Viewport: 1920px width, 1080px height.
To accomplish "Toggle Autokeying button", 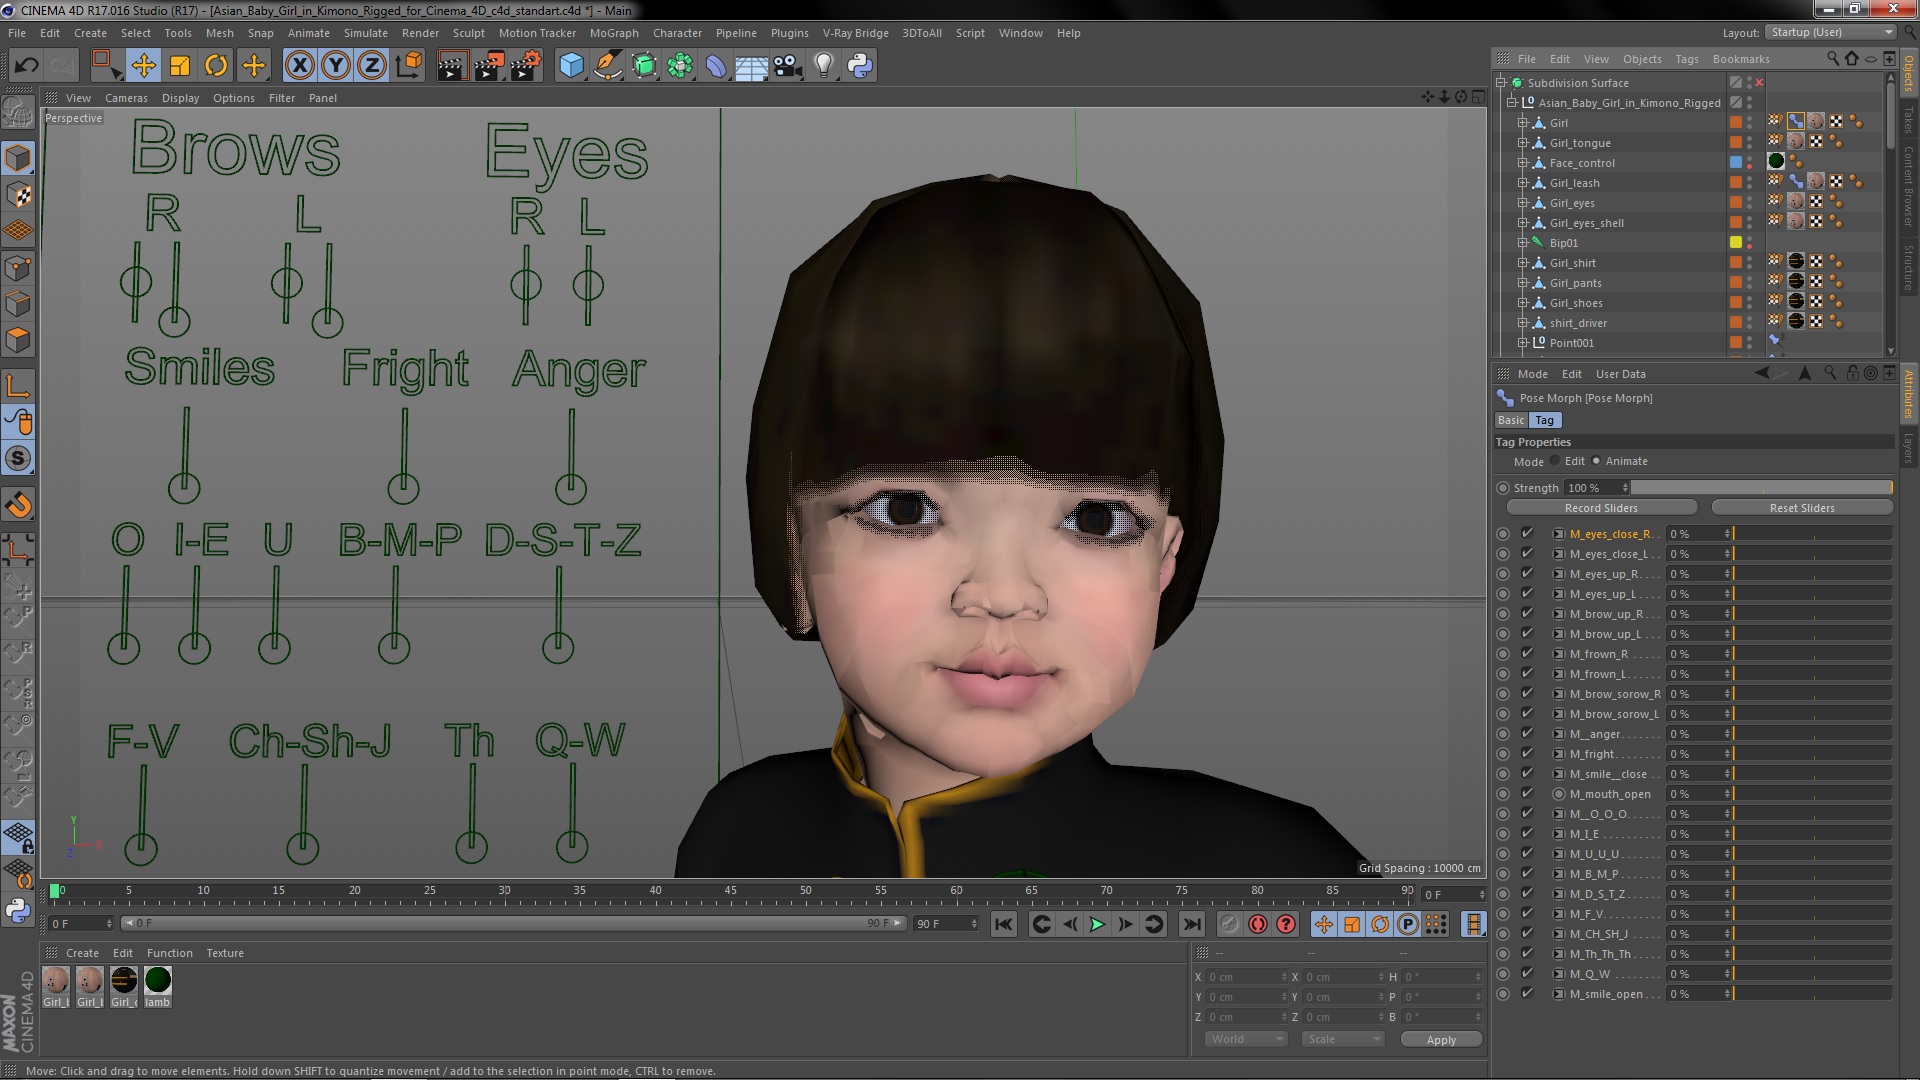I will click(x=1258, y=924).
